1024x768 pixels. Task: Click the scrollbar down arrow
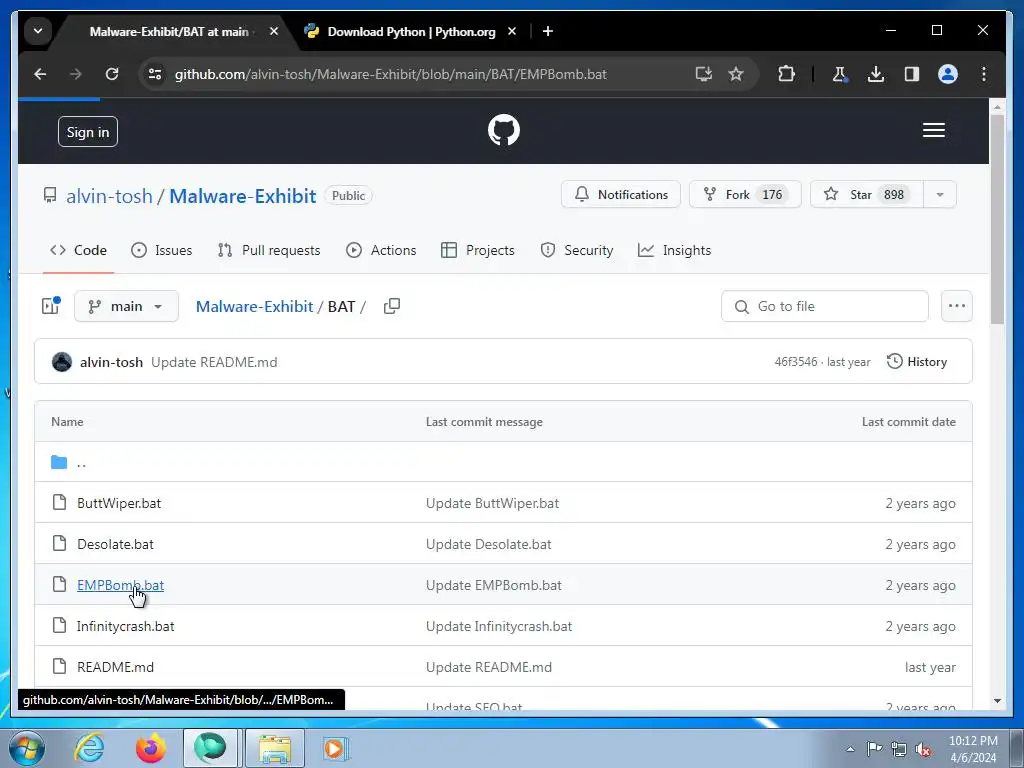pos(997,701)
